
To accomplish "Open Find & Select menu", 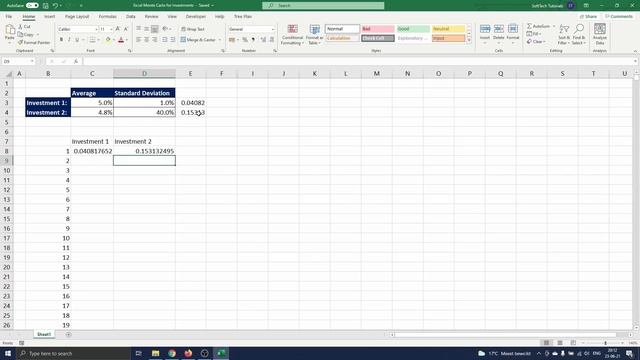I will point(579,35).
